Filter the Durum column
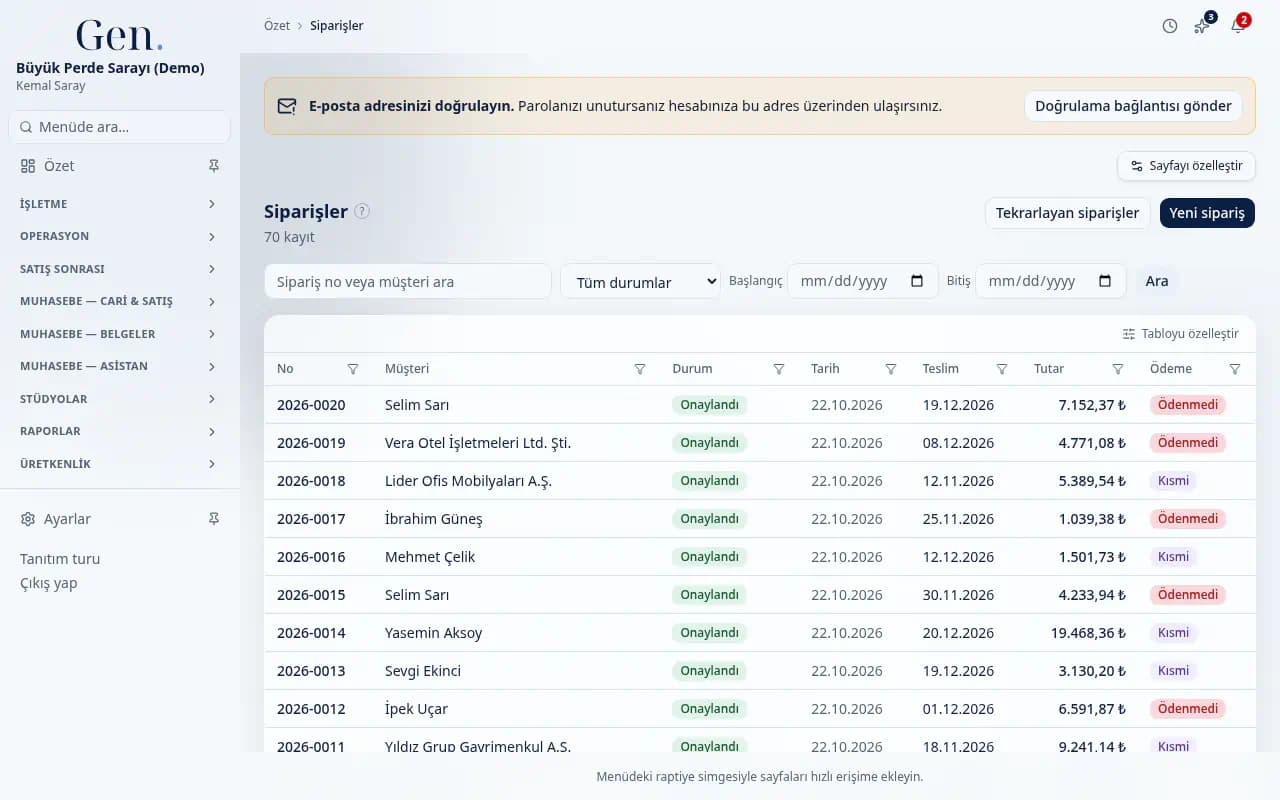 779,369
